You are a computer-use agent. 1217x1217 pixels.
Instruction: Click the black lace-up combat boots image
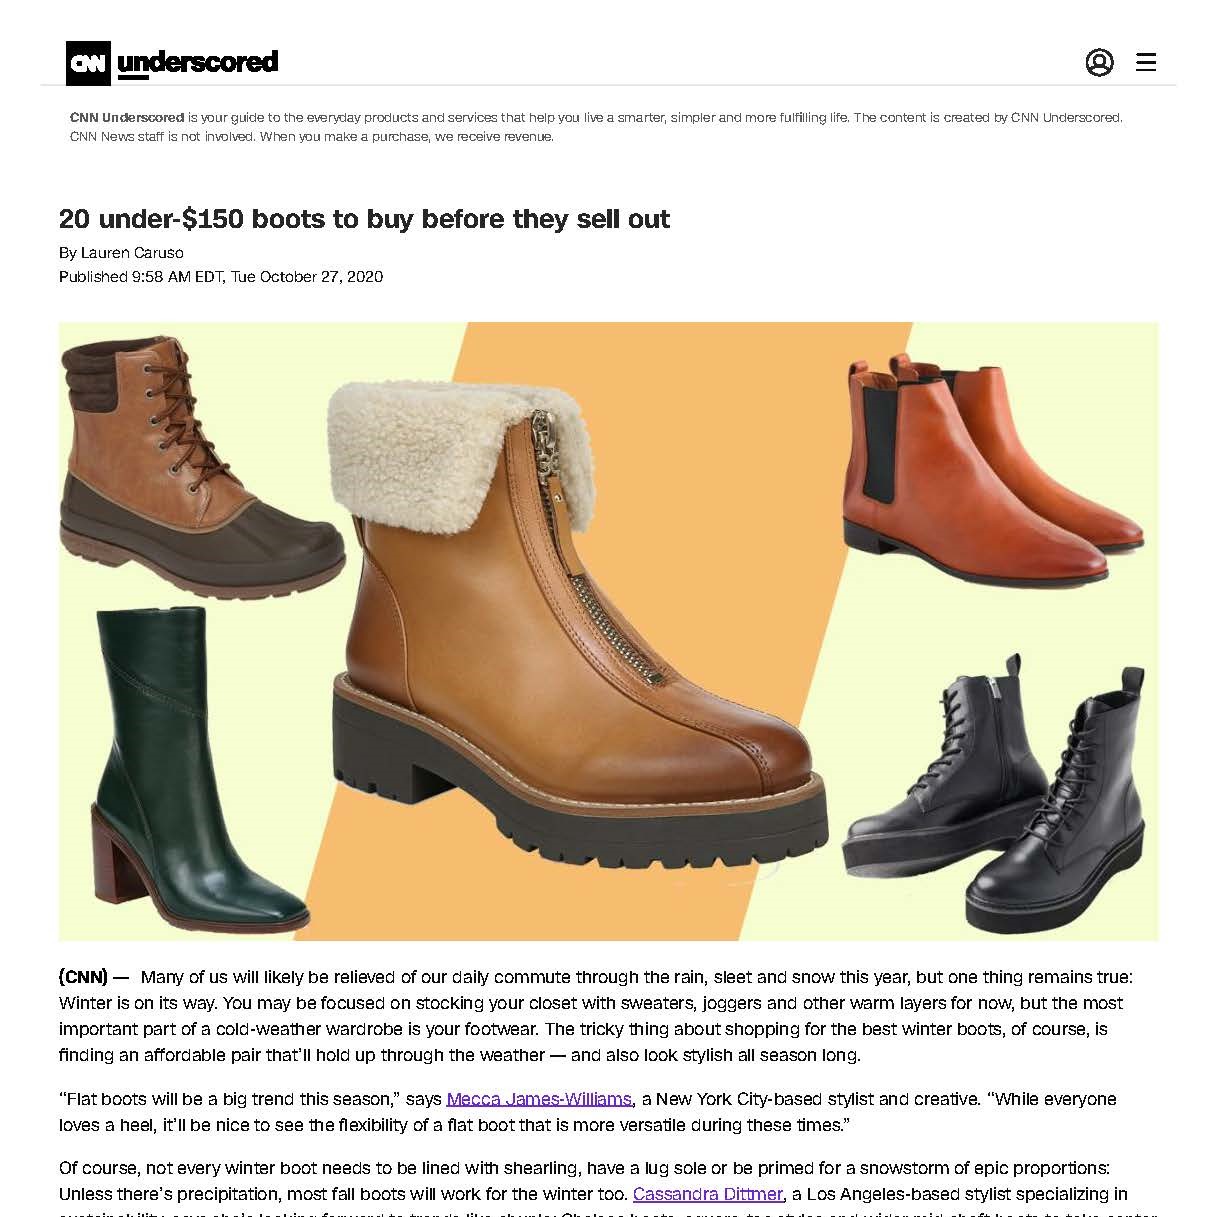995,793
